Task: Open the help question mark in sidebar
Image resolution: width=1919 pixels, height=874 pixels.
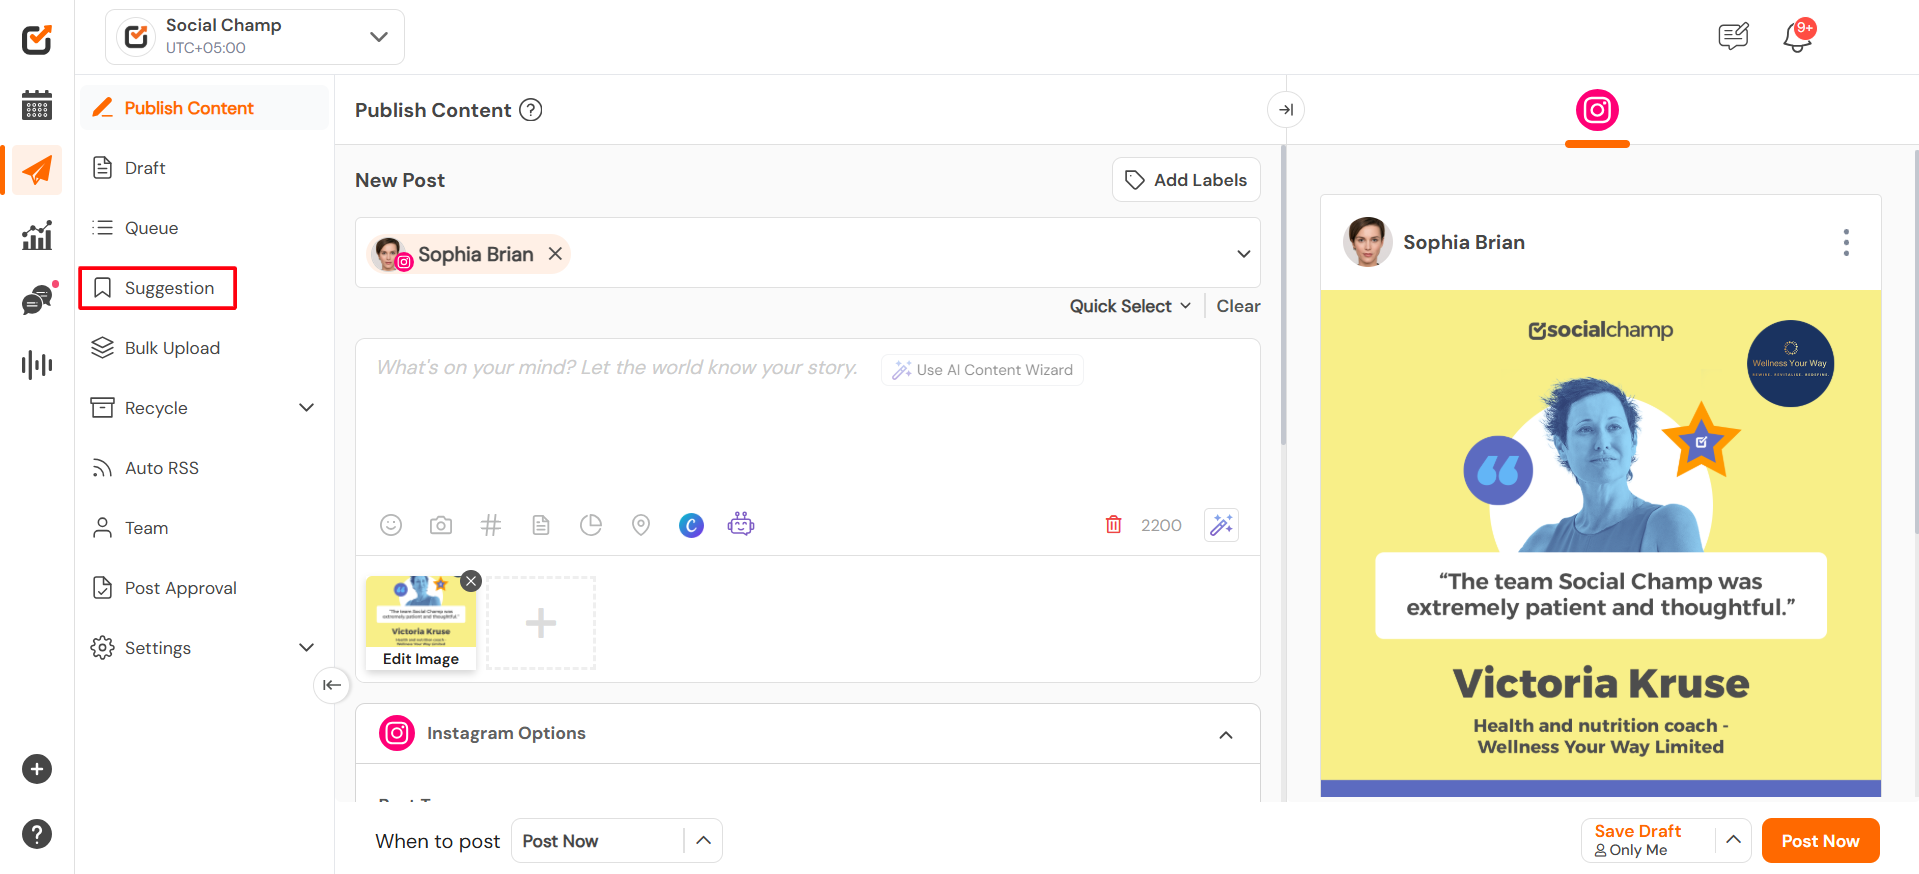Action: coord(37,834)
